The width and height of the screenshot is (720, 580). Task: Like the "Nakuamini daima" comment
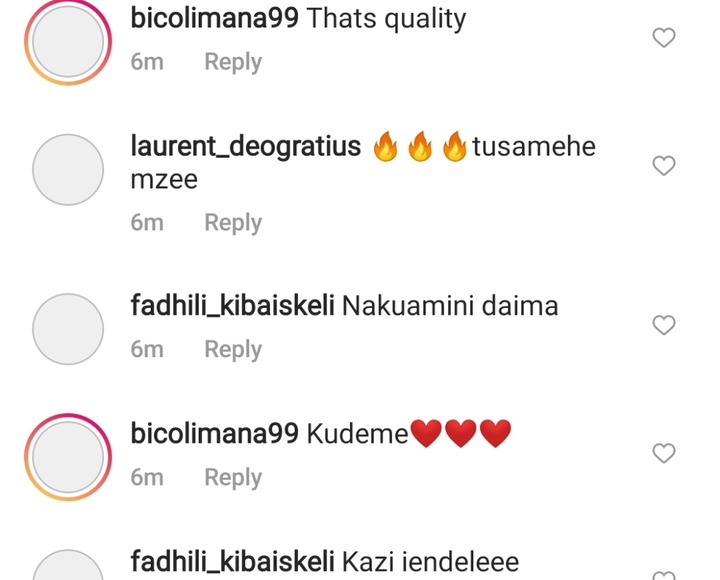(x=664, y=325)
